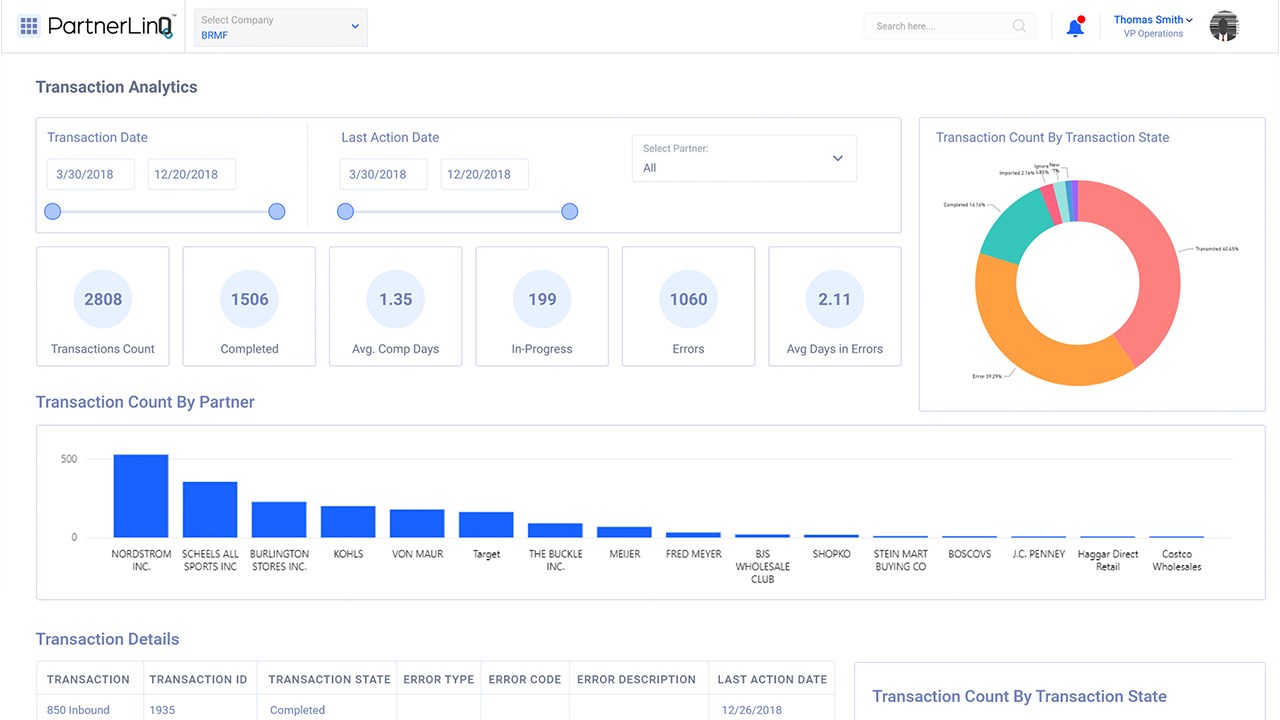Edit Transaction Date start 3/30/2018
Screen dimensions: 1280x720
90,174
